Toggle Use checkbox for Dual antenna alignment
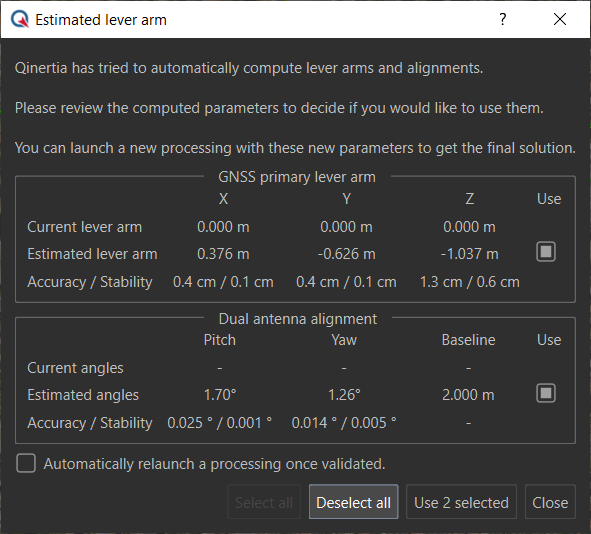This screenshot has width=591, height=534. click(x=546, y=393)
